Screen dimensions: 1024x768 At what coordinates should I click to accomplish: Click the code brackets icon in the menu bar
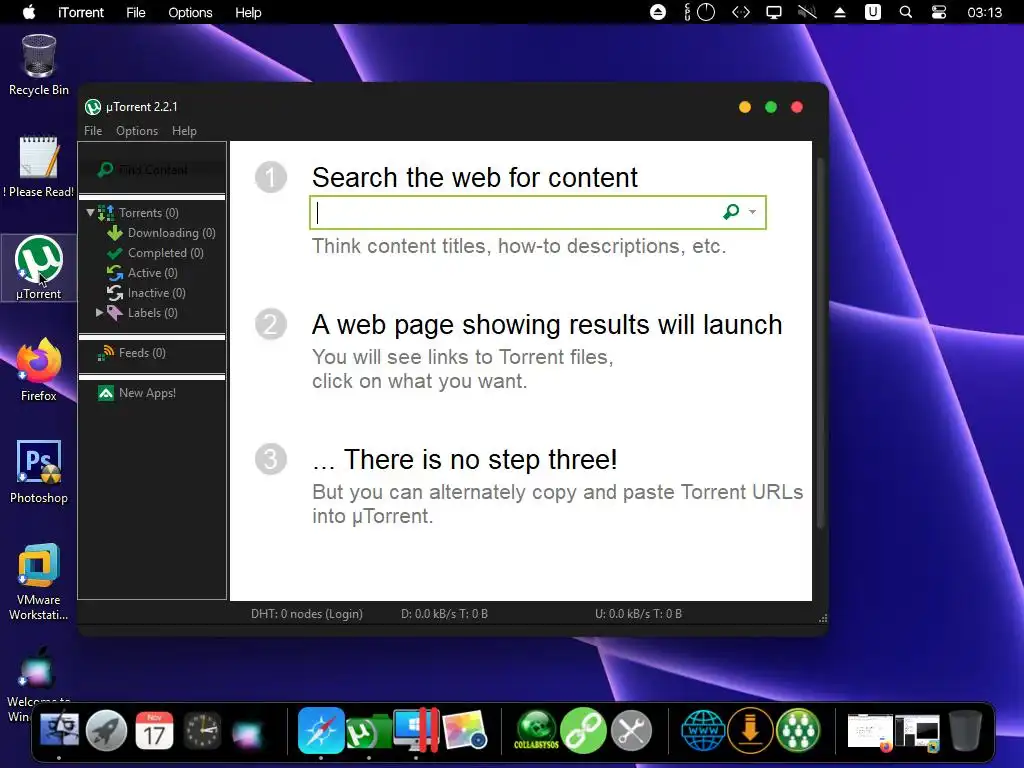pos(741,12)
